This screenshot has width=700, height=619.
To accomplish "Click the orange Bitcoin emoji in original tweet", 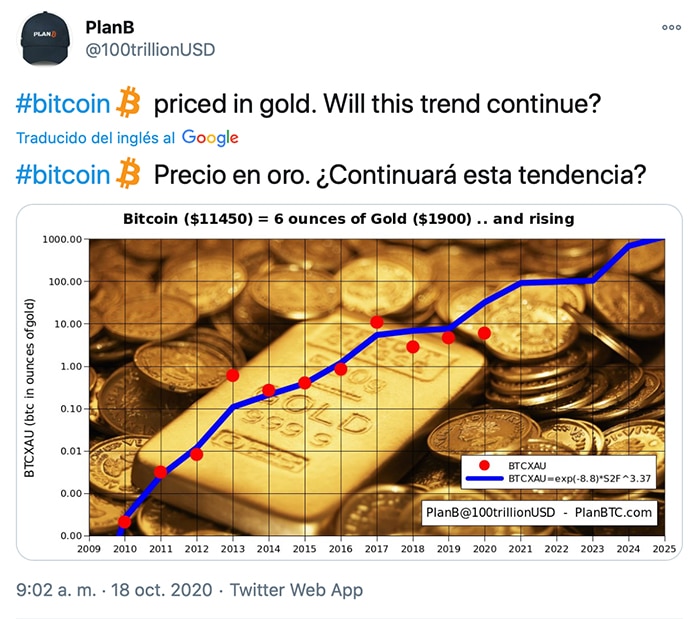I will click(128, 102).
